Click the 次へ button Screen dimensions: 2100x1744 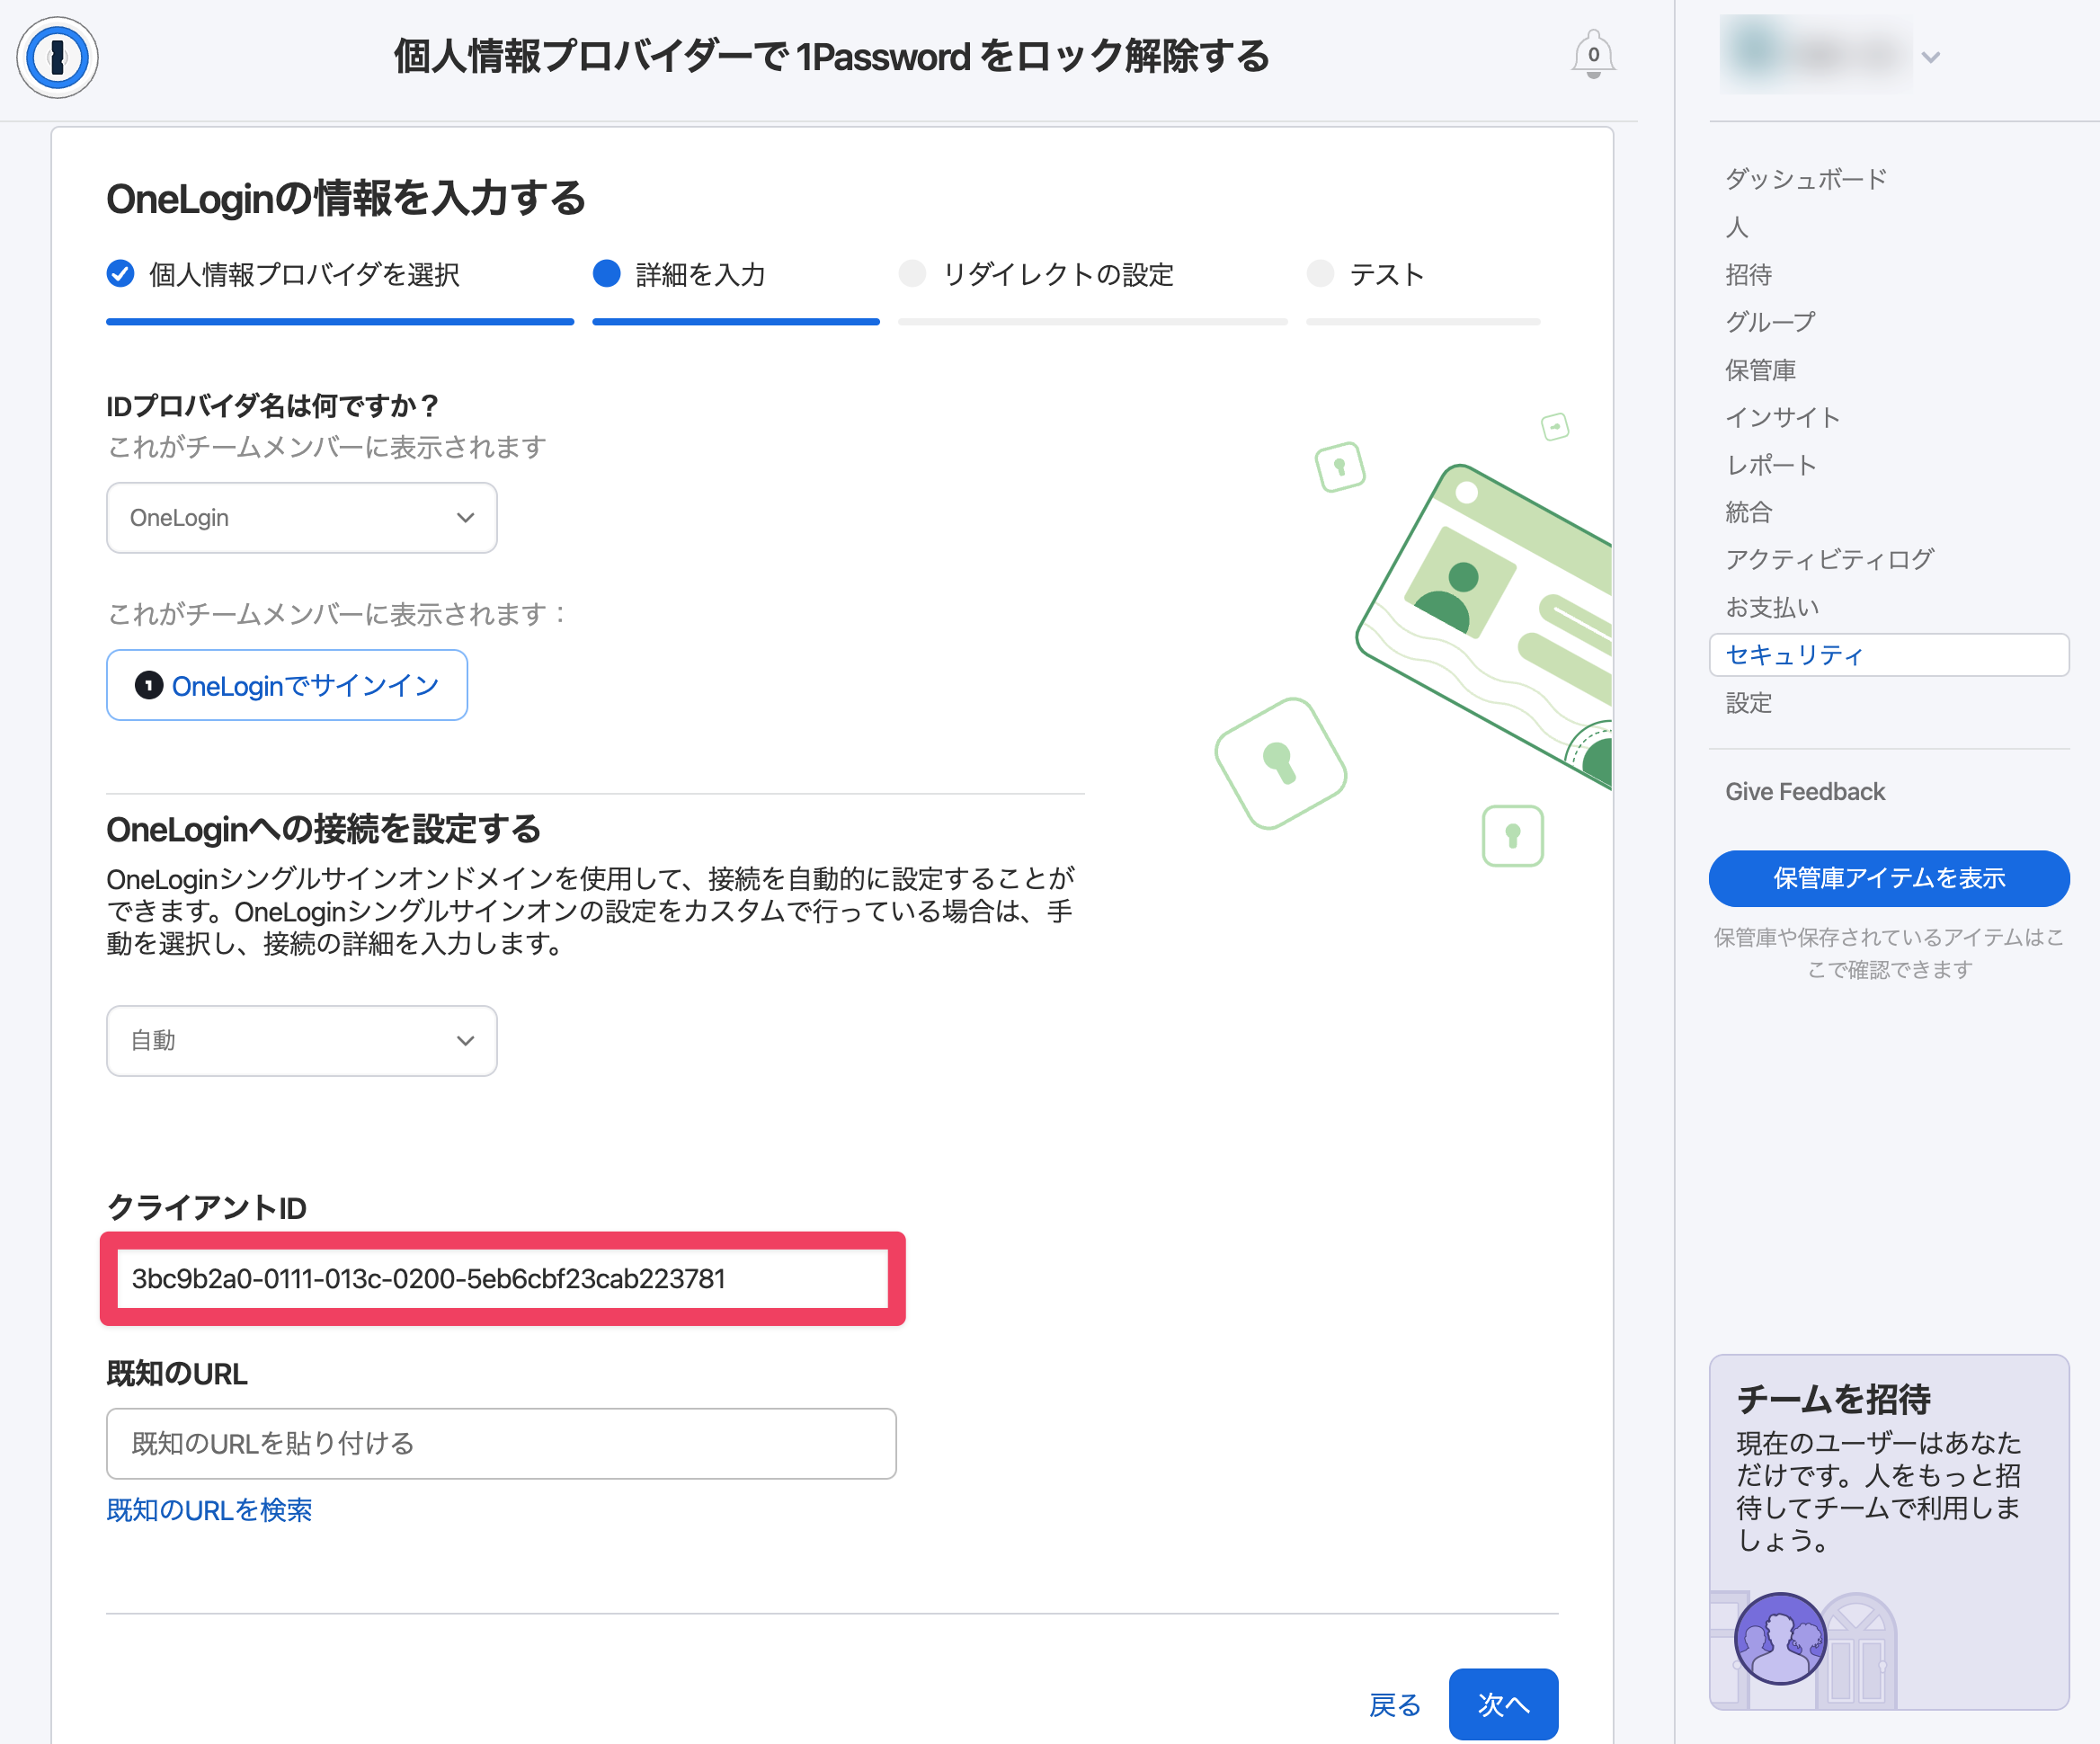click(1503, 1704)
